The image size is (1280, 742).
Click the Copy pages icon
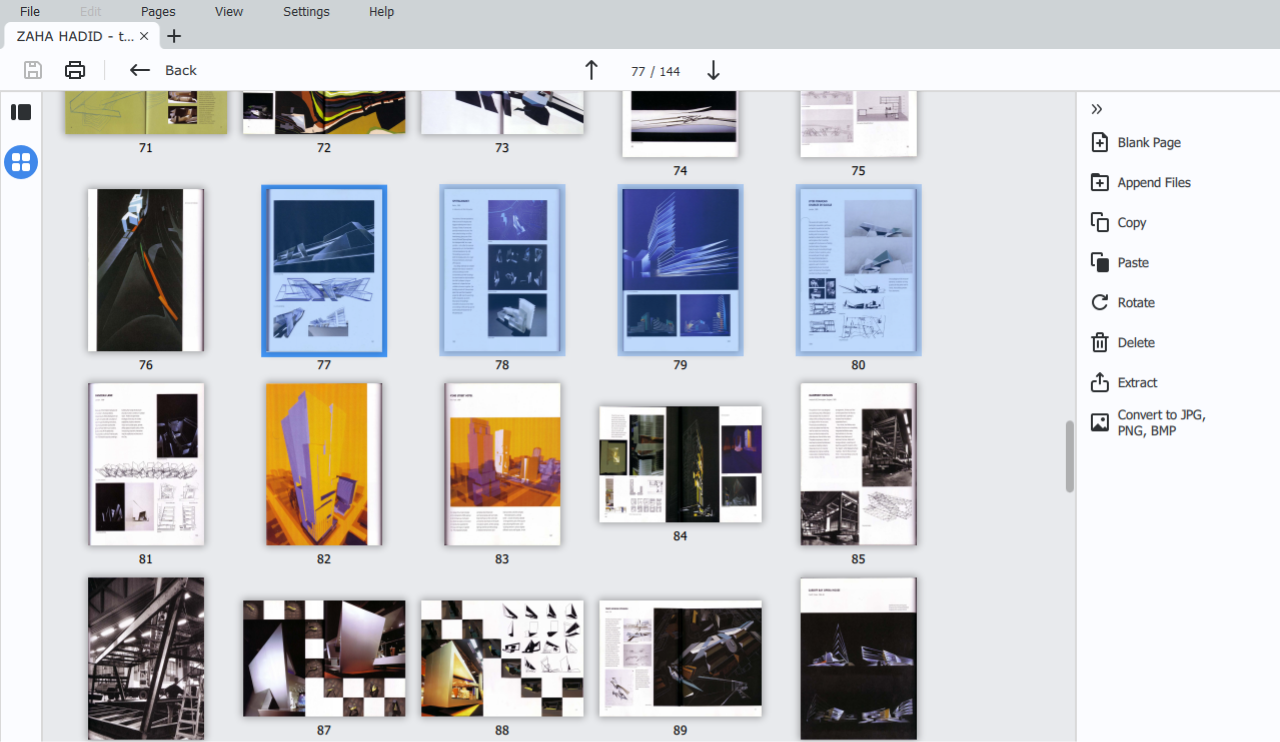(1100, 222)
